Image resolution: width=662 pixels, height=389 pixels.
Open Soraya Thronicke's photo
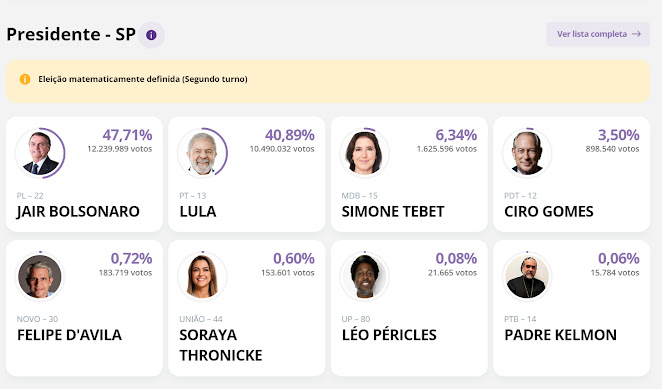click(x=202, y=276)
